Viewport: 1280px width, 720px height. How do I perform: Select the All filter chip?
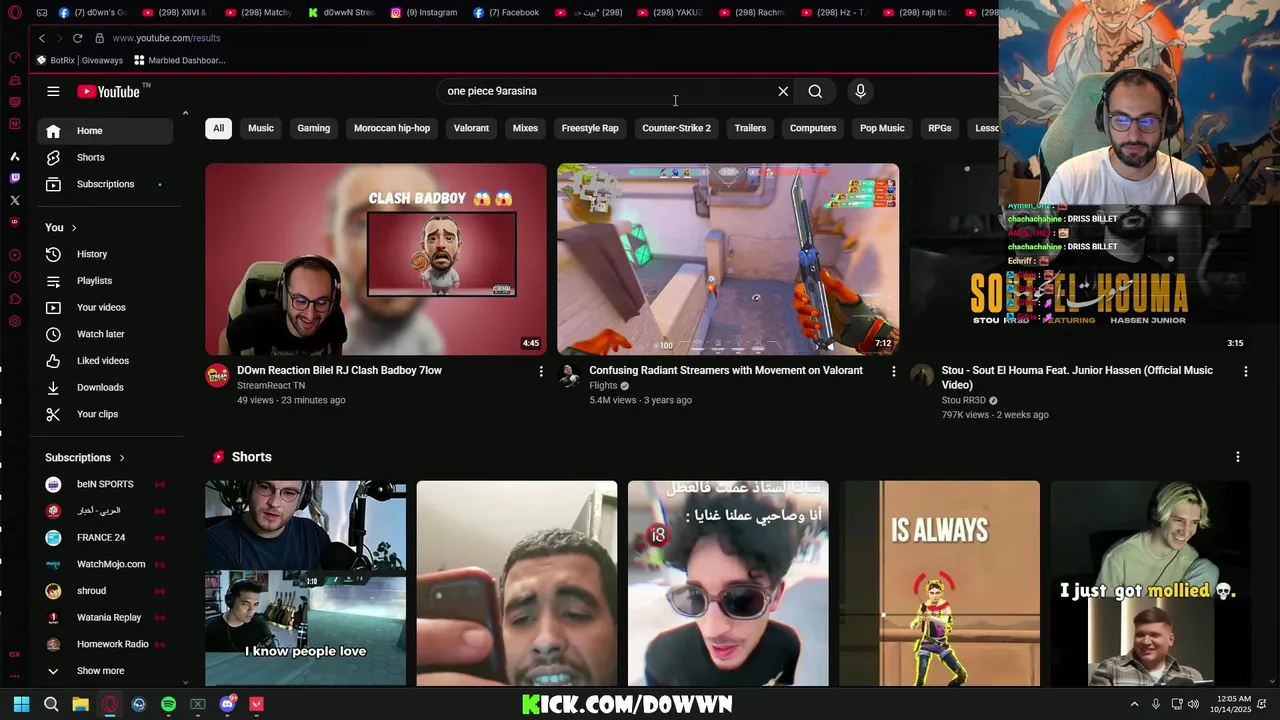218,128
